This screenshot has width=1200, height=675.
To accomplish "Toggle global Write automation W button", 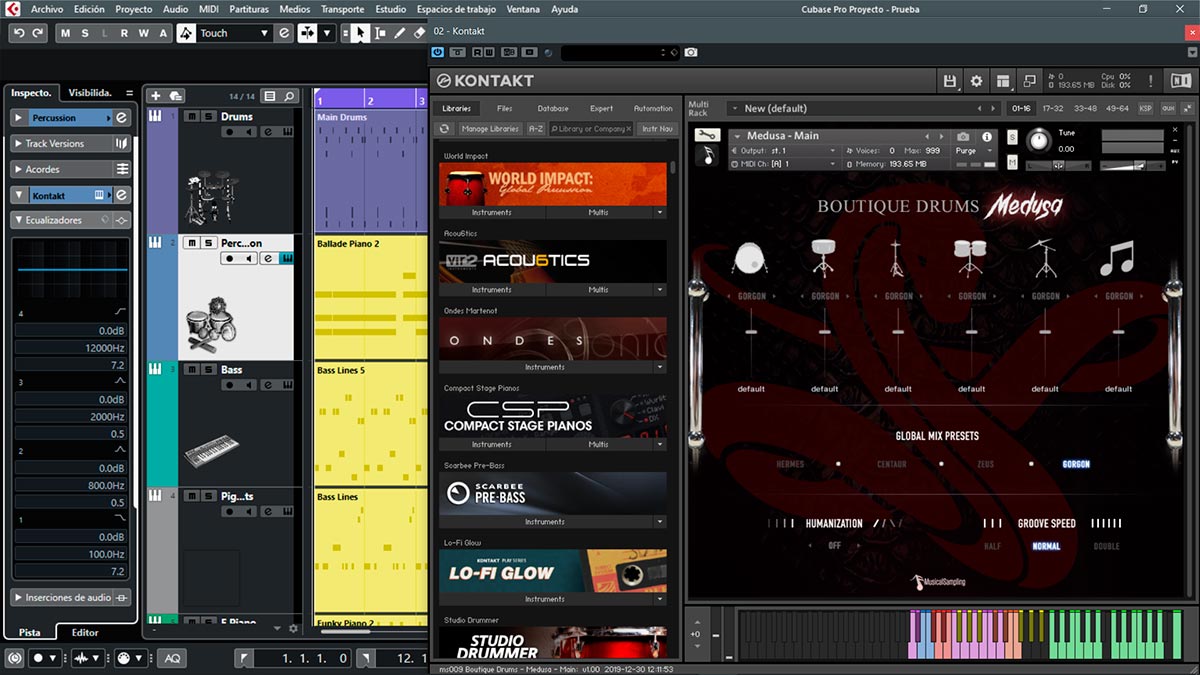I will (x=143, y=33).
